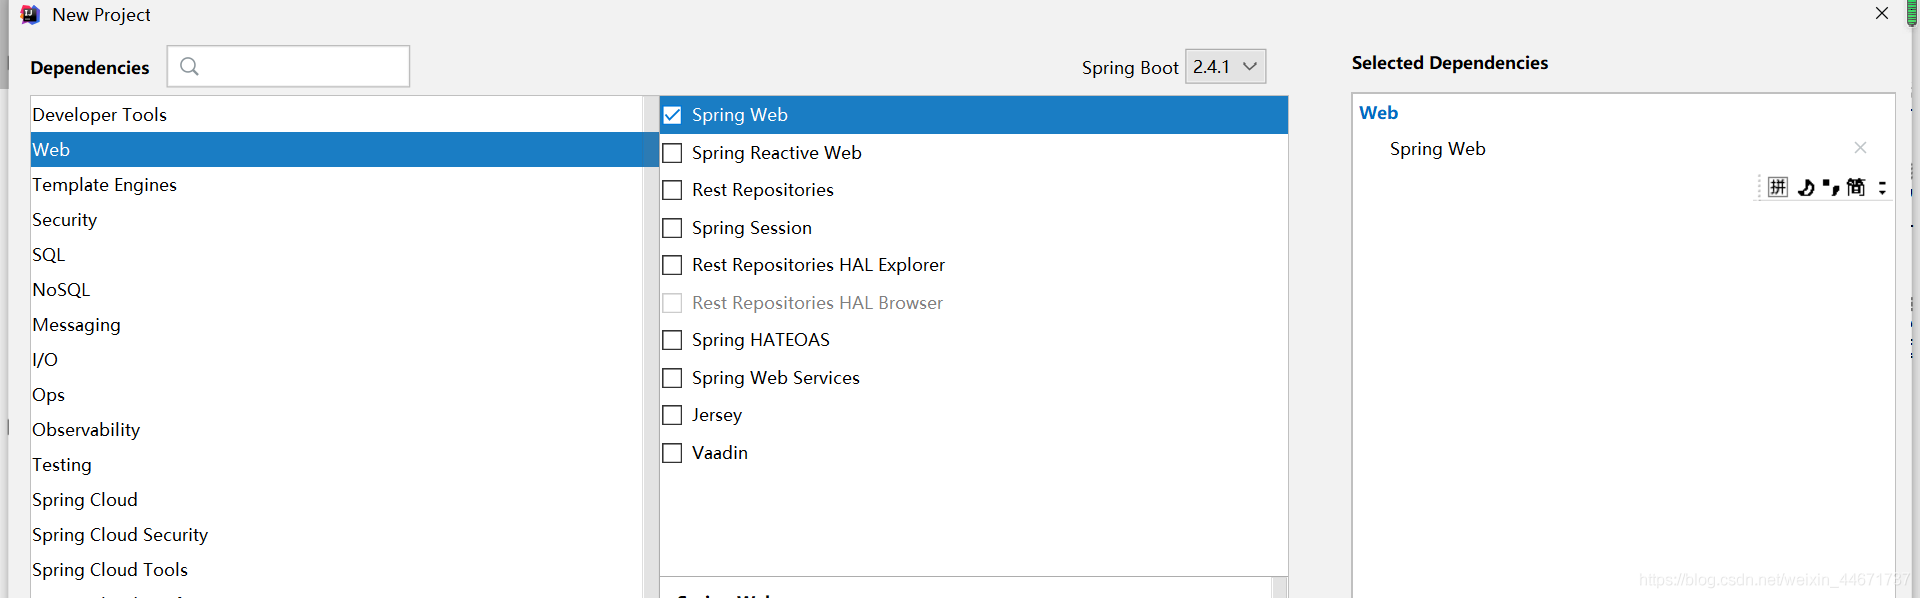
Task: Enable the Jersey checkbox
Action: click(x=672, y=415)
